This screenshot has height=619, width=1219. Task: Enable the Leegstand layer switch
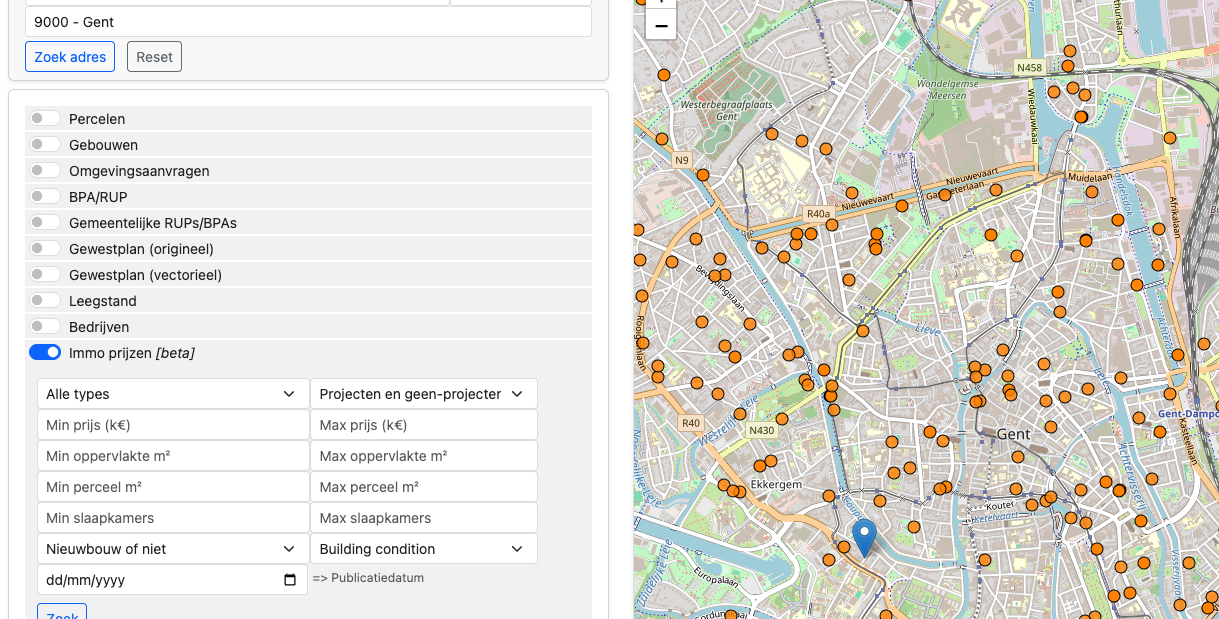tap(45, 300)
